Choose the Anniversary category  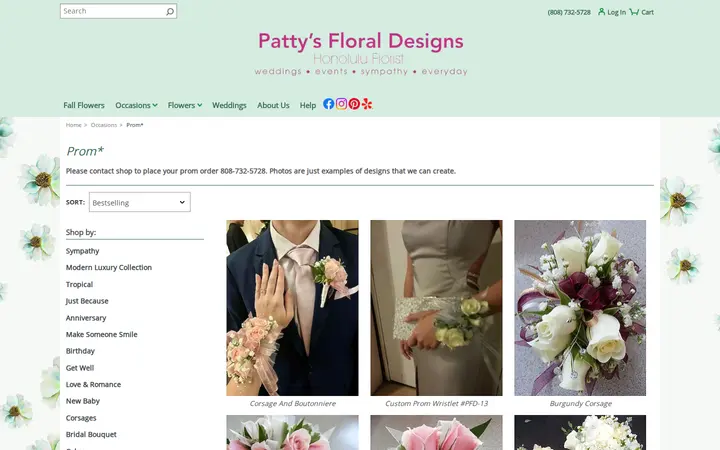point(86,318)
